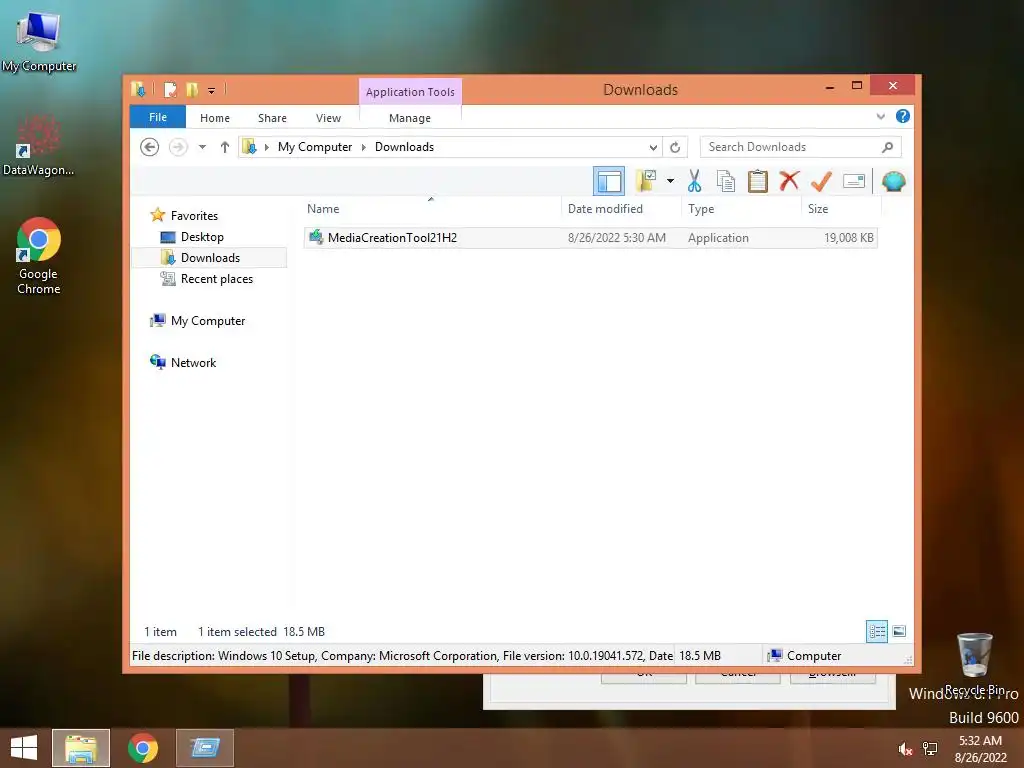Click the Classic Shell settings icon
The height and width of the screenshot is (768, 1024).
pyautogui.click(x=893, y=181)
